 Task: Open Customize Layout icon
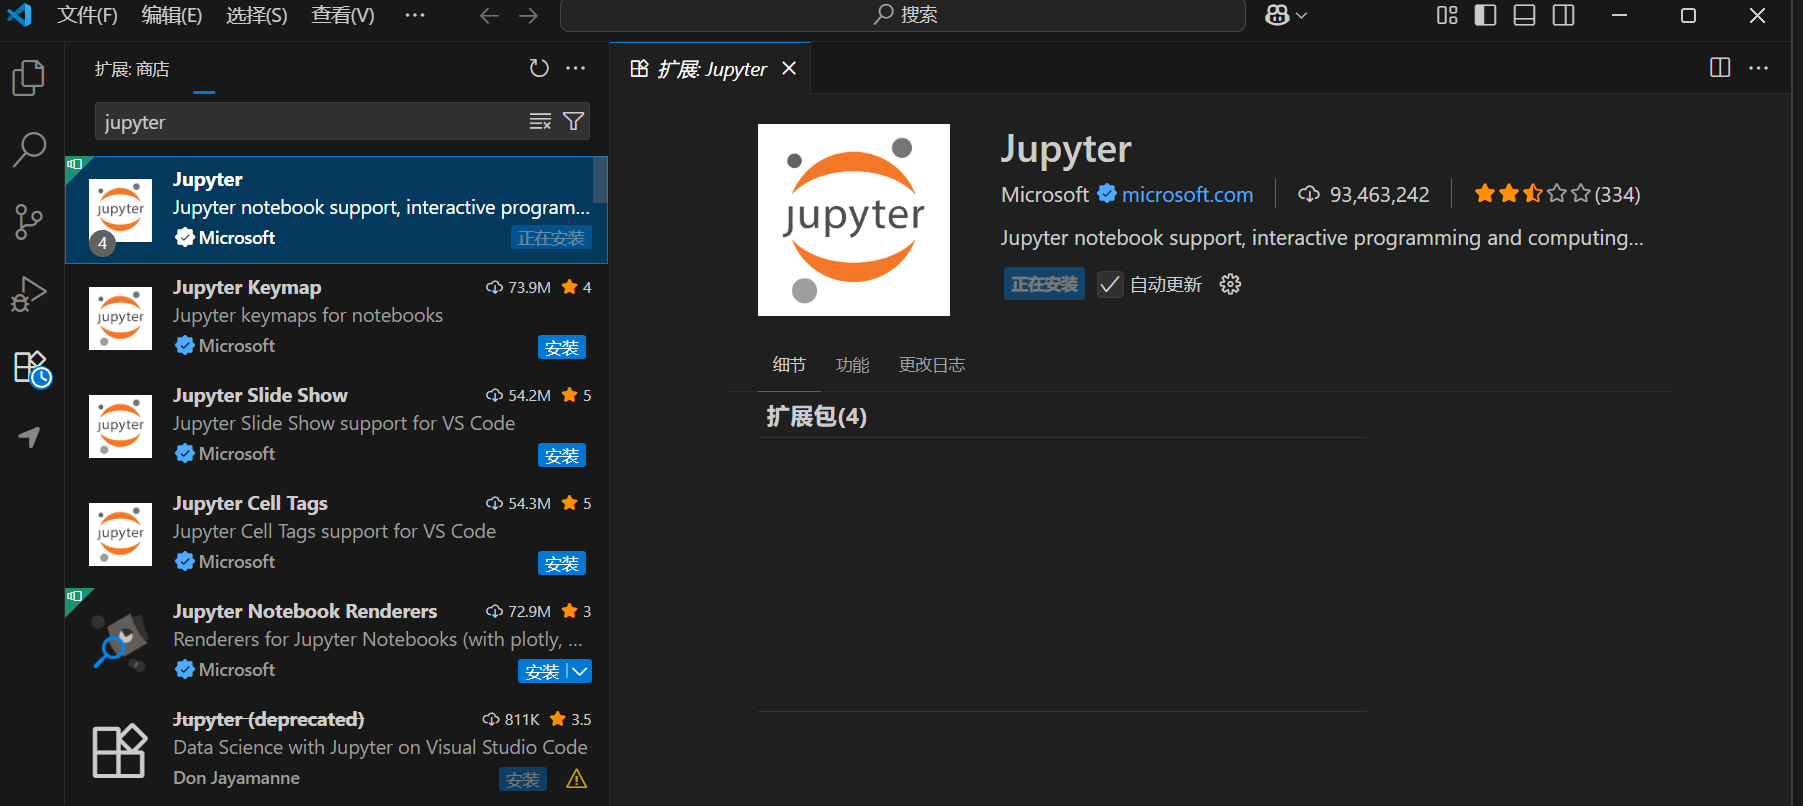[1447, 15]
